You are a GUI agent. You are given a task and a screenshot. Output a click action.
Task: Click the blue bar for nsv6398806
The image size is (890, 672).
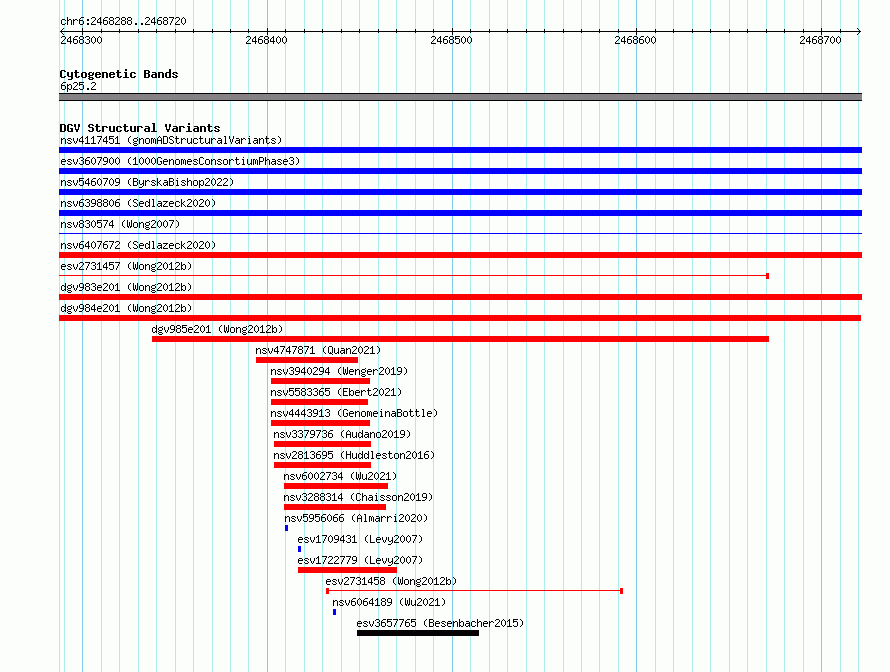(460, 213)
